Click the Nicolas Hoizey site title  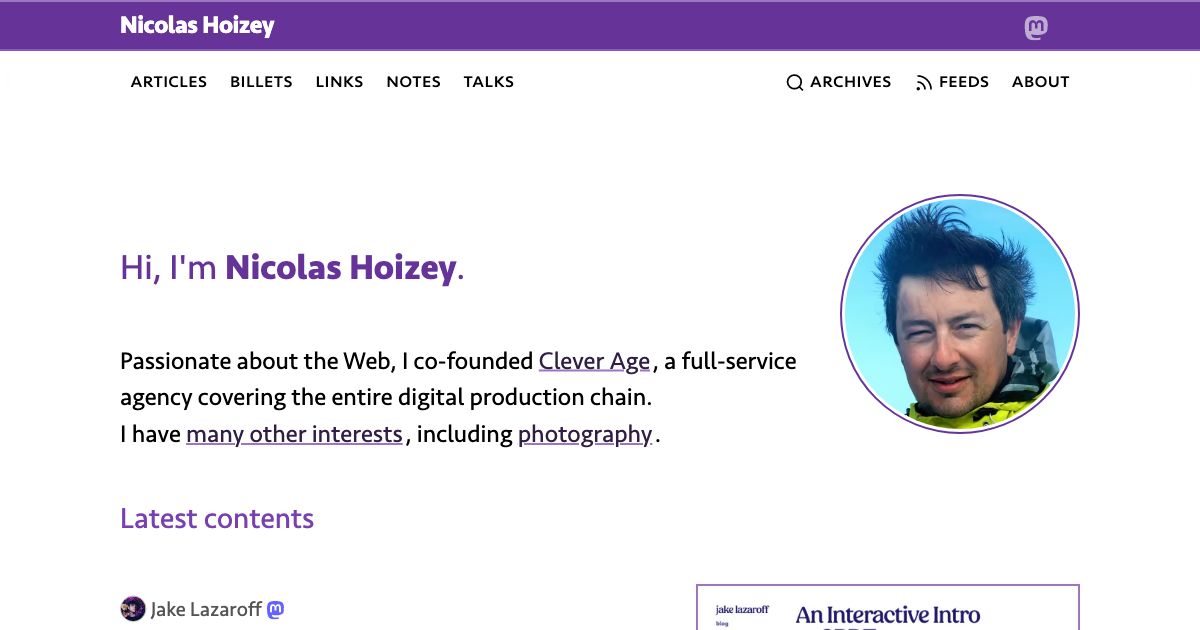(196, 26)
